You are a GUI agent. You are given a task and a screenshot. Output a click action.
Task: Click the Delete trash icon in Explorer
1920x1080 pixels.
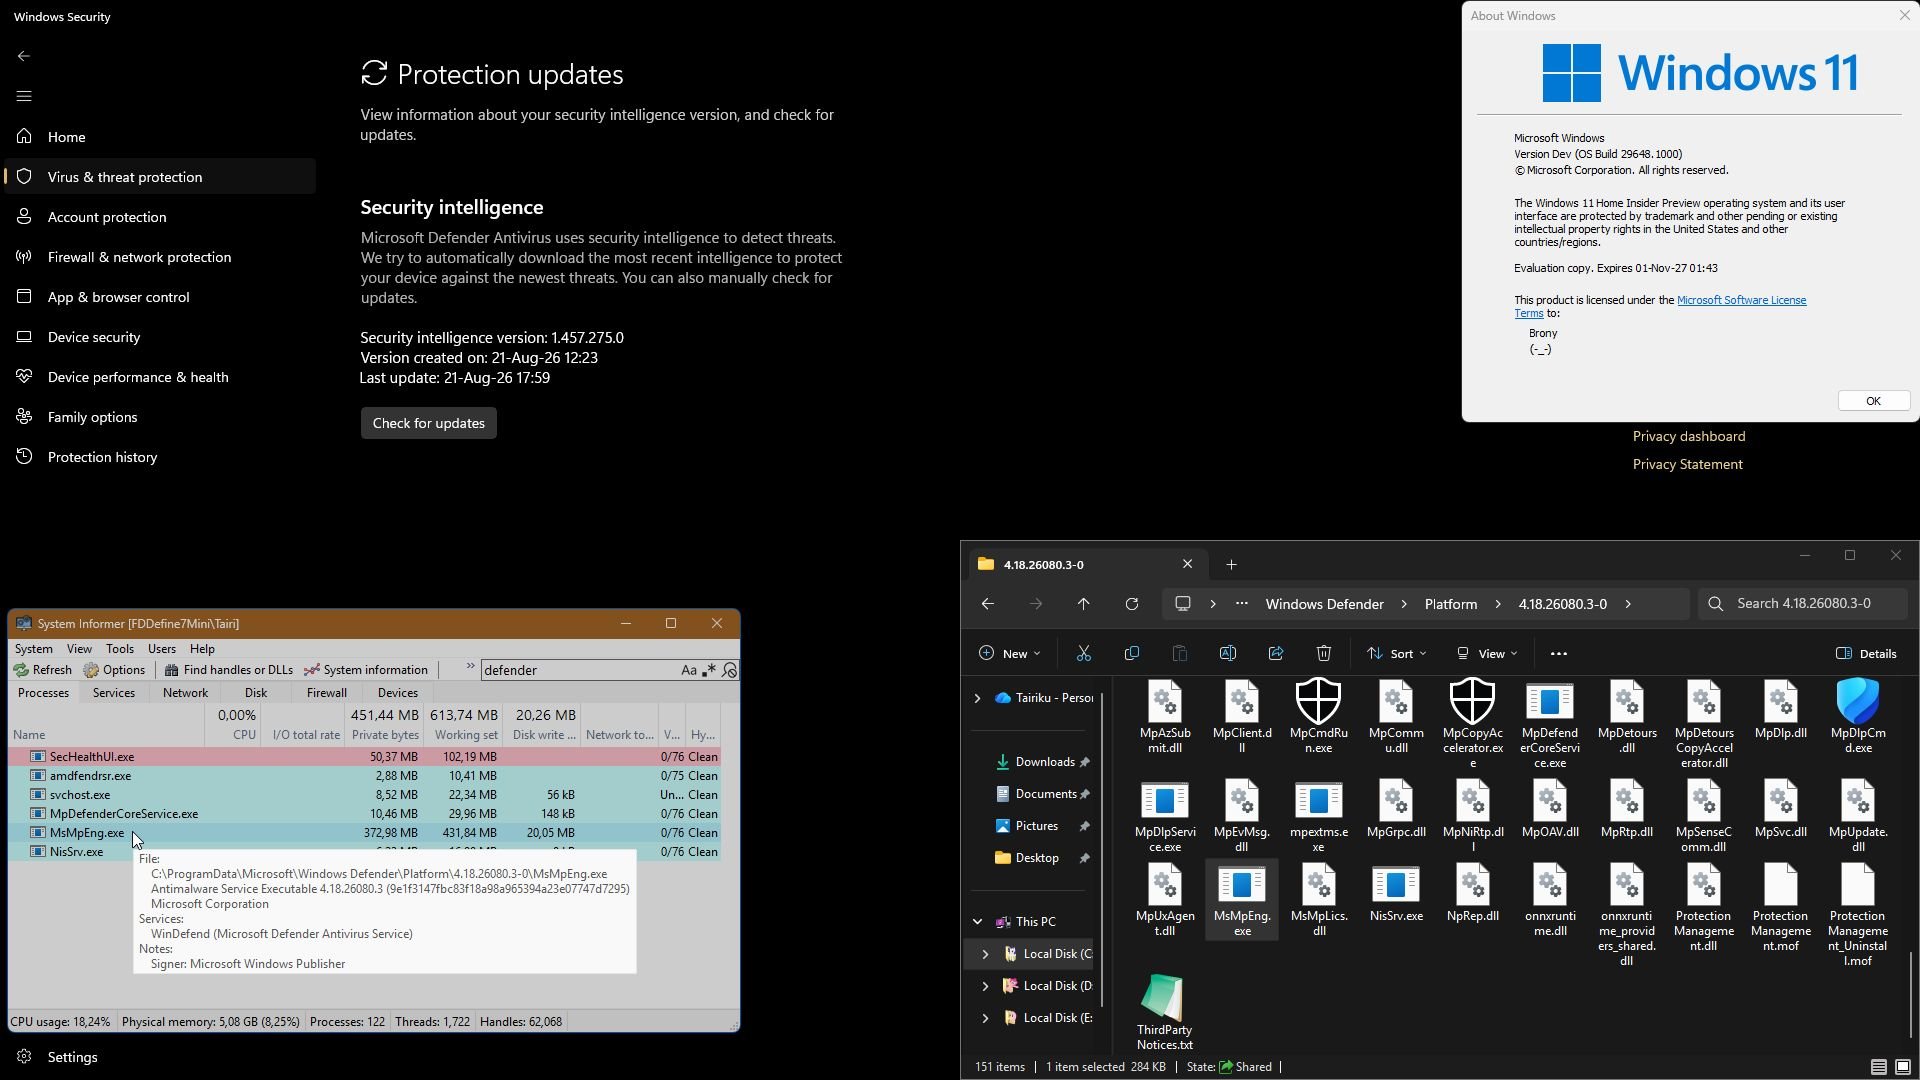coord(1323,654)
